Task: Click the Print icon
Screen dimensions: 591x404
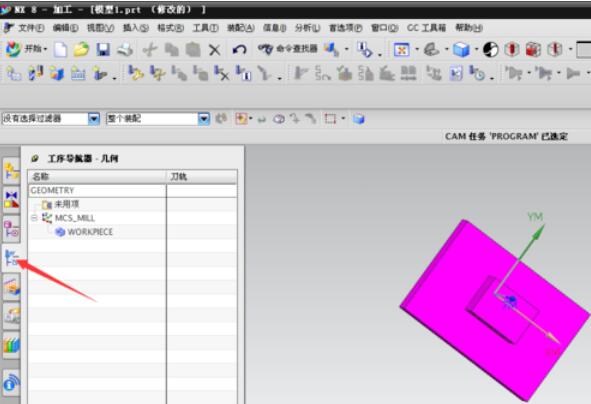Action: click(x=125, y=49)
